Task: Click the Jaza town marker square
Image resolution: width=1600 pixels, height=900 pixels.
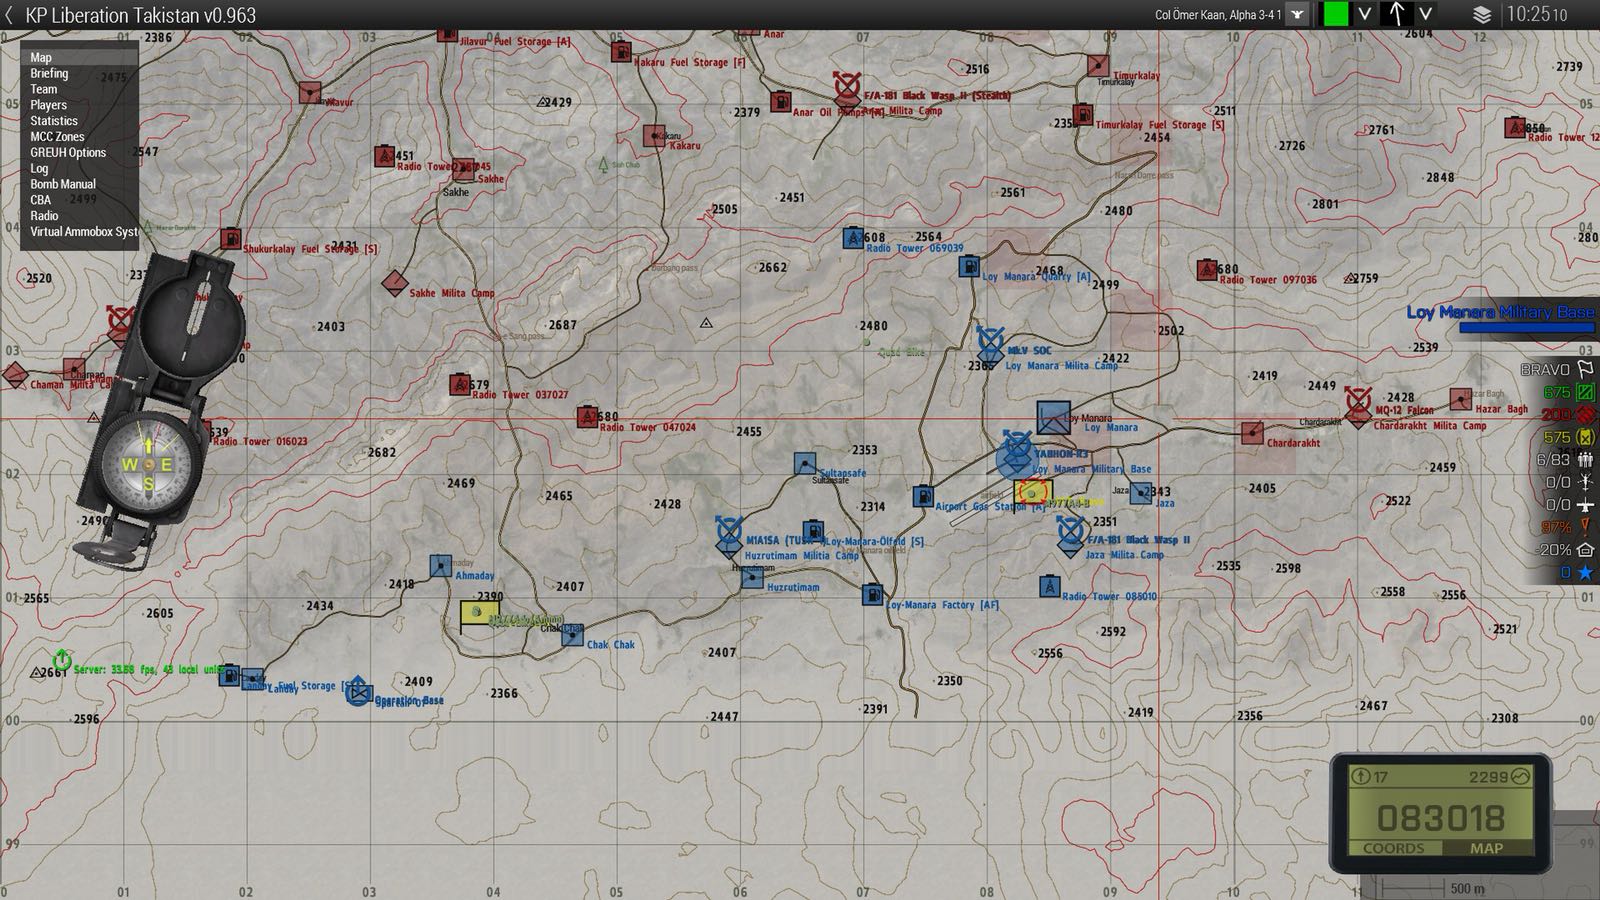Action: (x=1141, y=492)
